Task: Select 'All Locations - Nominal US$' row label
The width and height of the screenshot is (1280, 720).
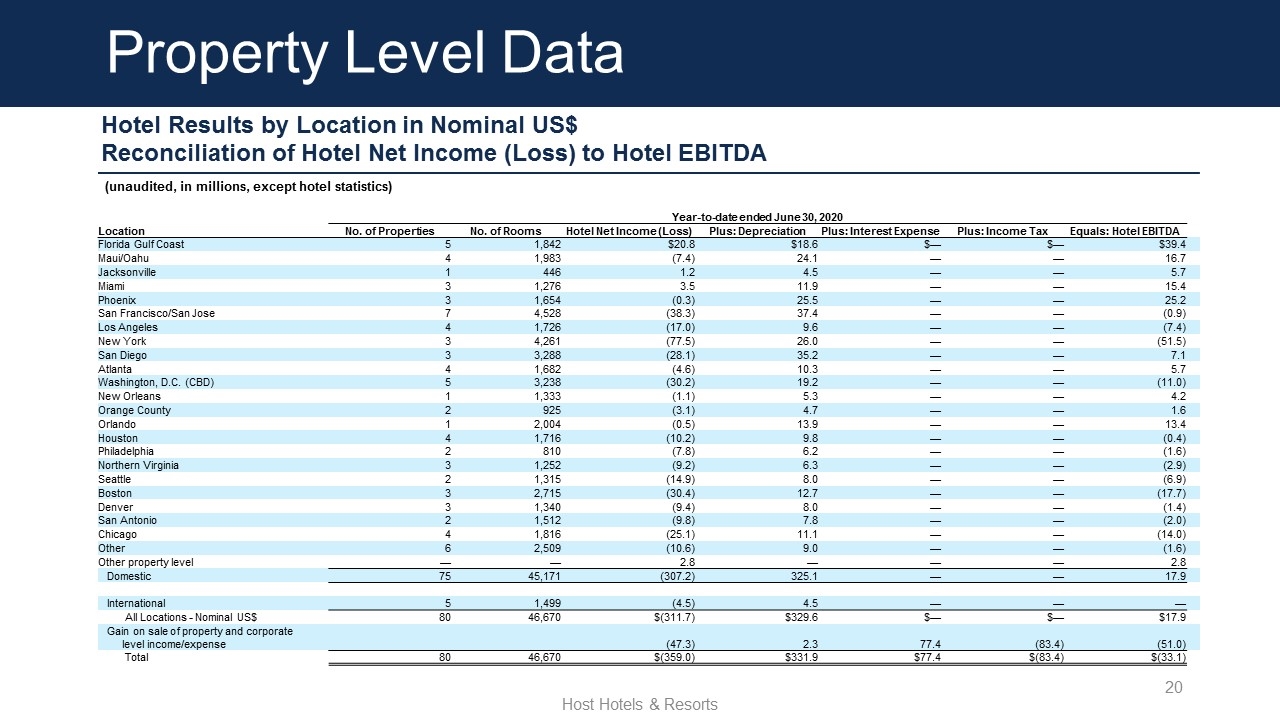Action: (x=191, y=617)
